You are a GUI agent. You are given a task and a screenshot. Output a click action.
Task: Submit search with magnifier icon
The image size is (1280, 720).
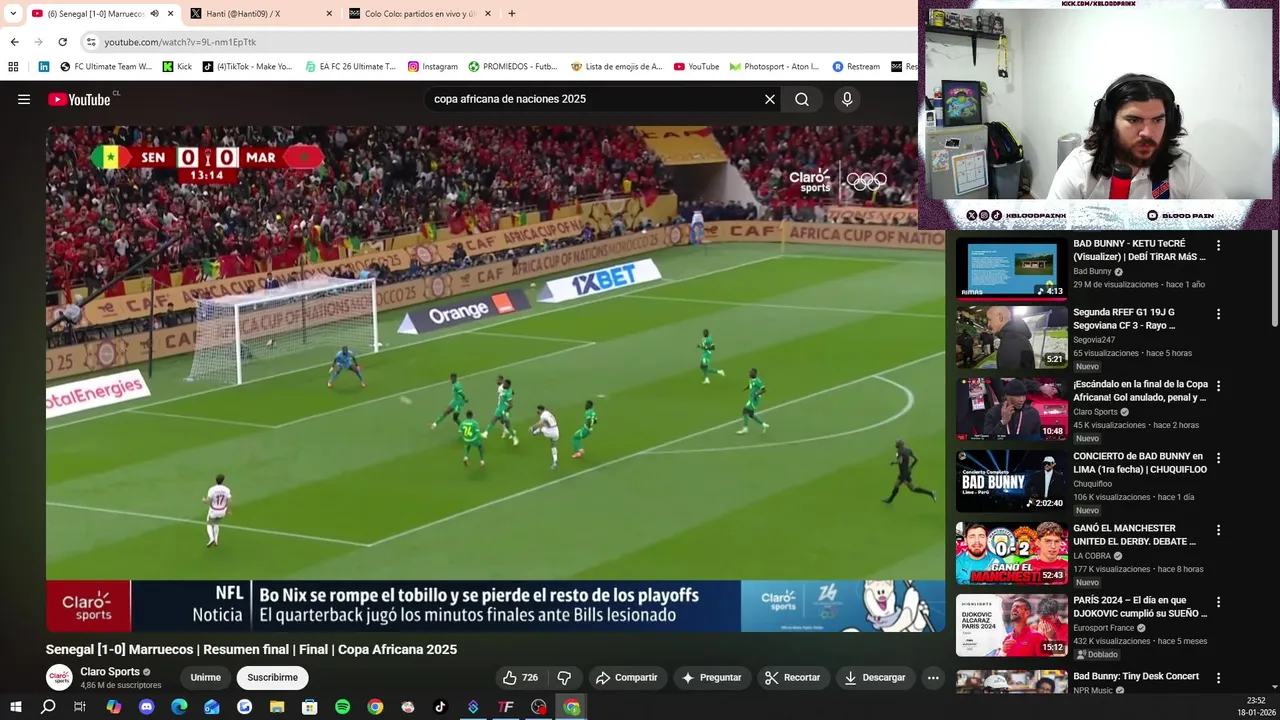tap(802, 99)
